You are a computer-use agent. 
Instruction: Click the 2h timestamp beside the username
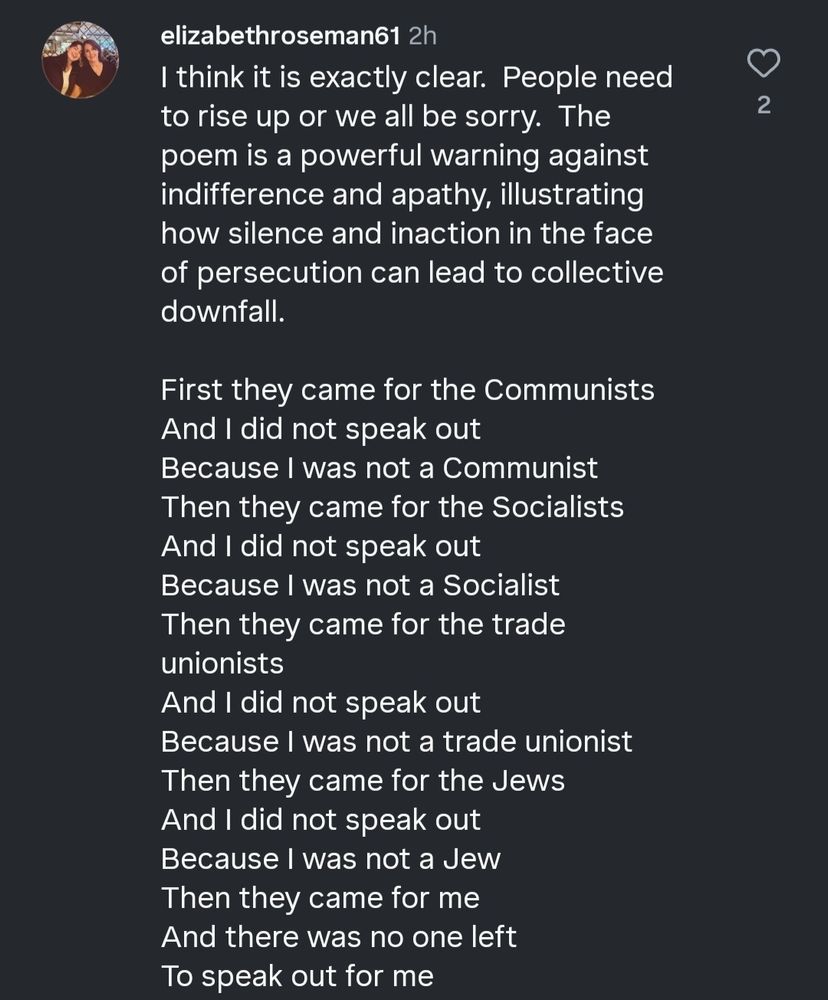(422, 36)
